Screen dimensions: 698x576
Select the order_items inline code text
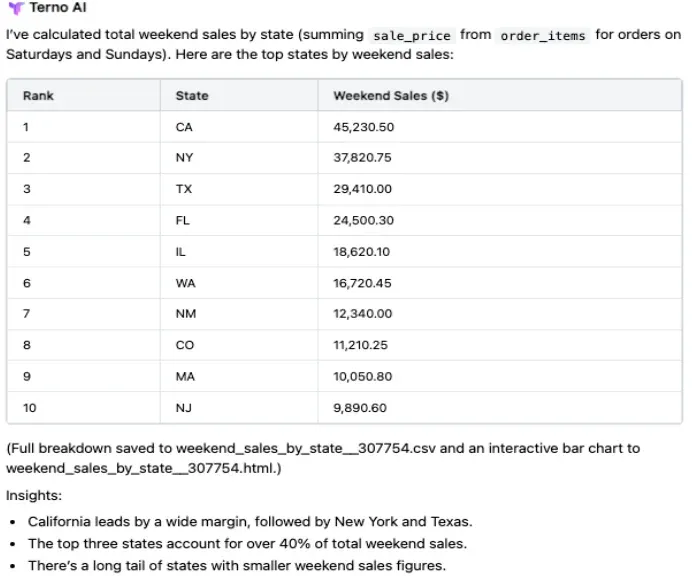pyautogui.click(x=543, y=35)
